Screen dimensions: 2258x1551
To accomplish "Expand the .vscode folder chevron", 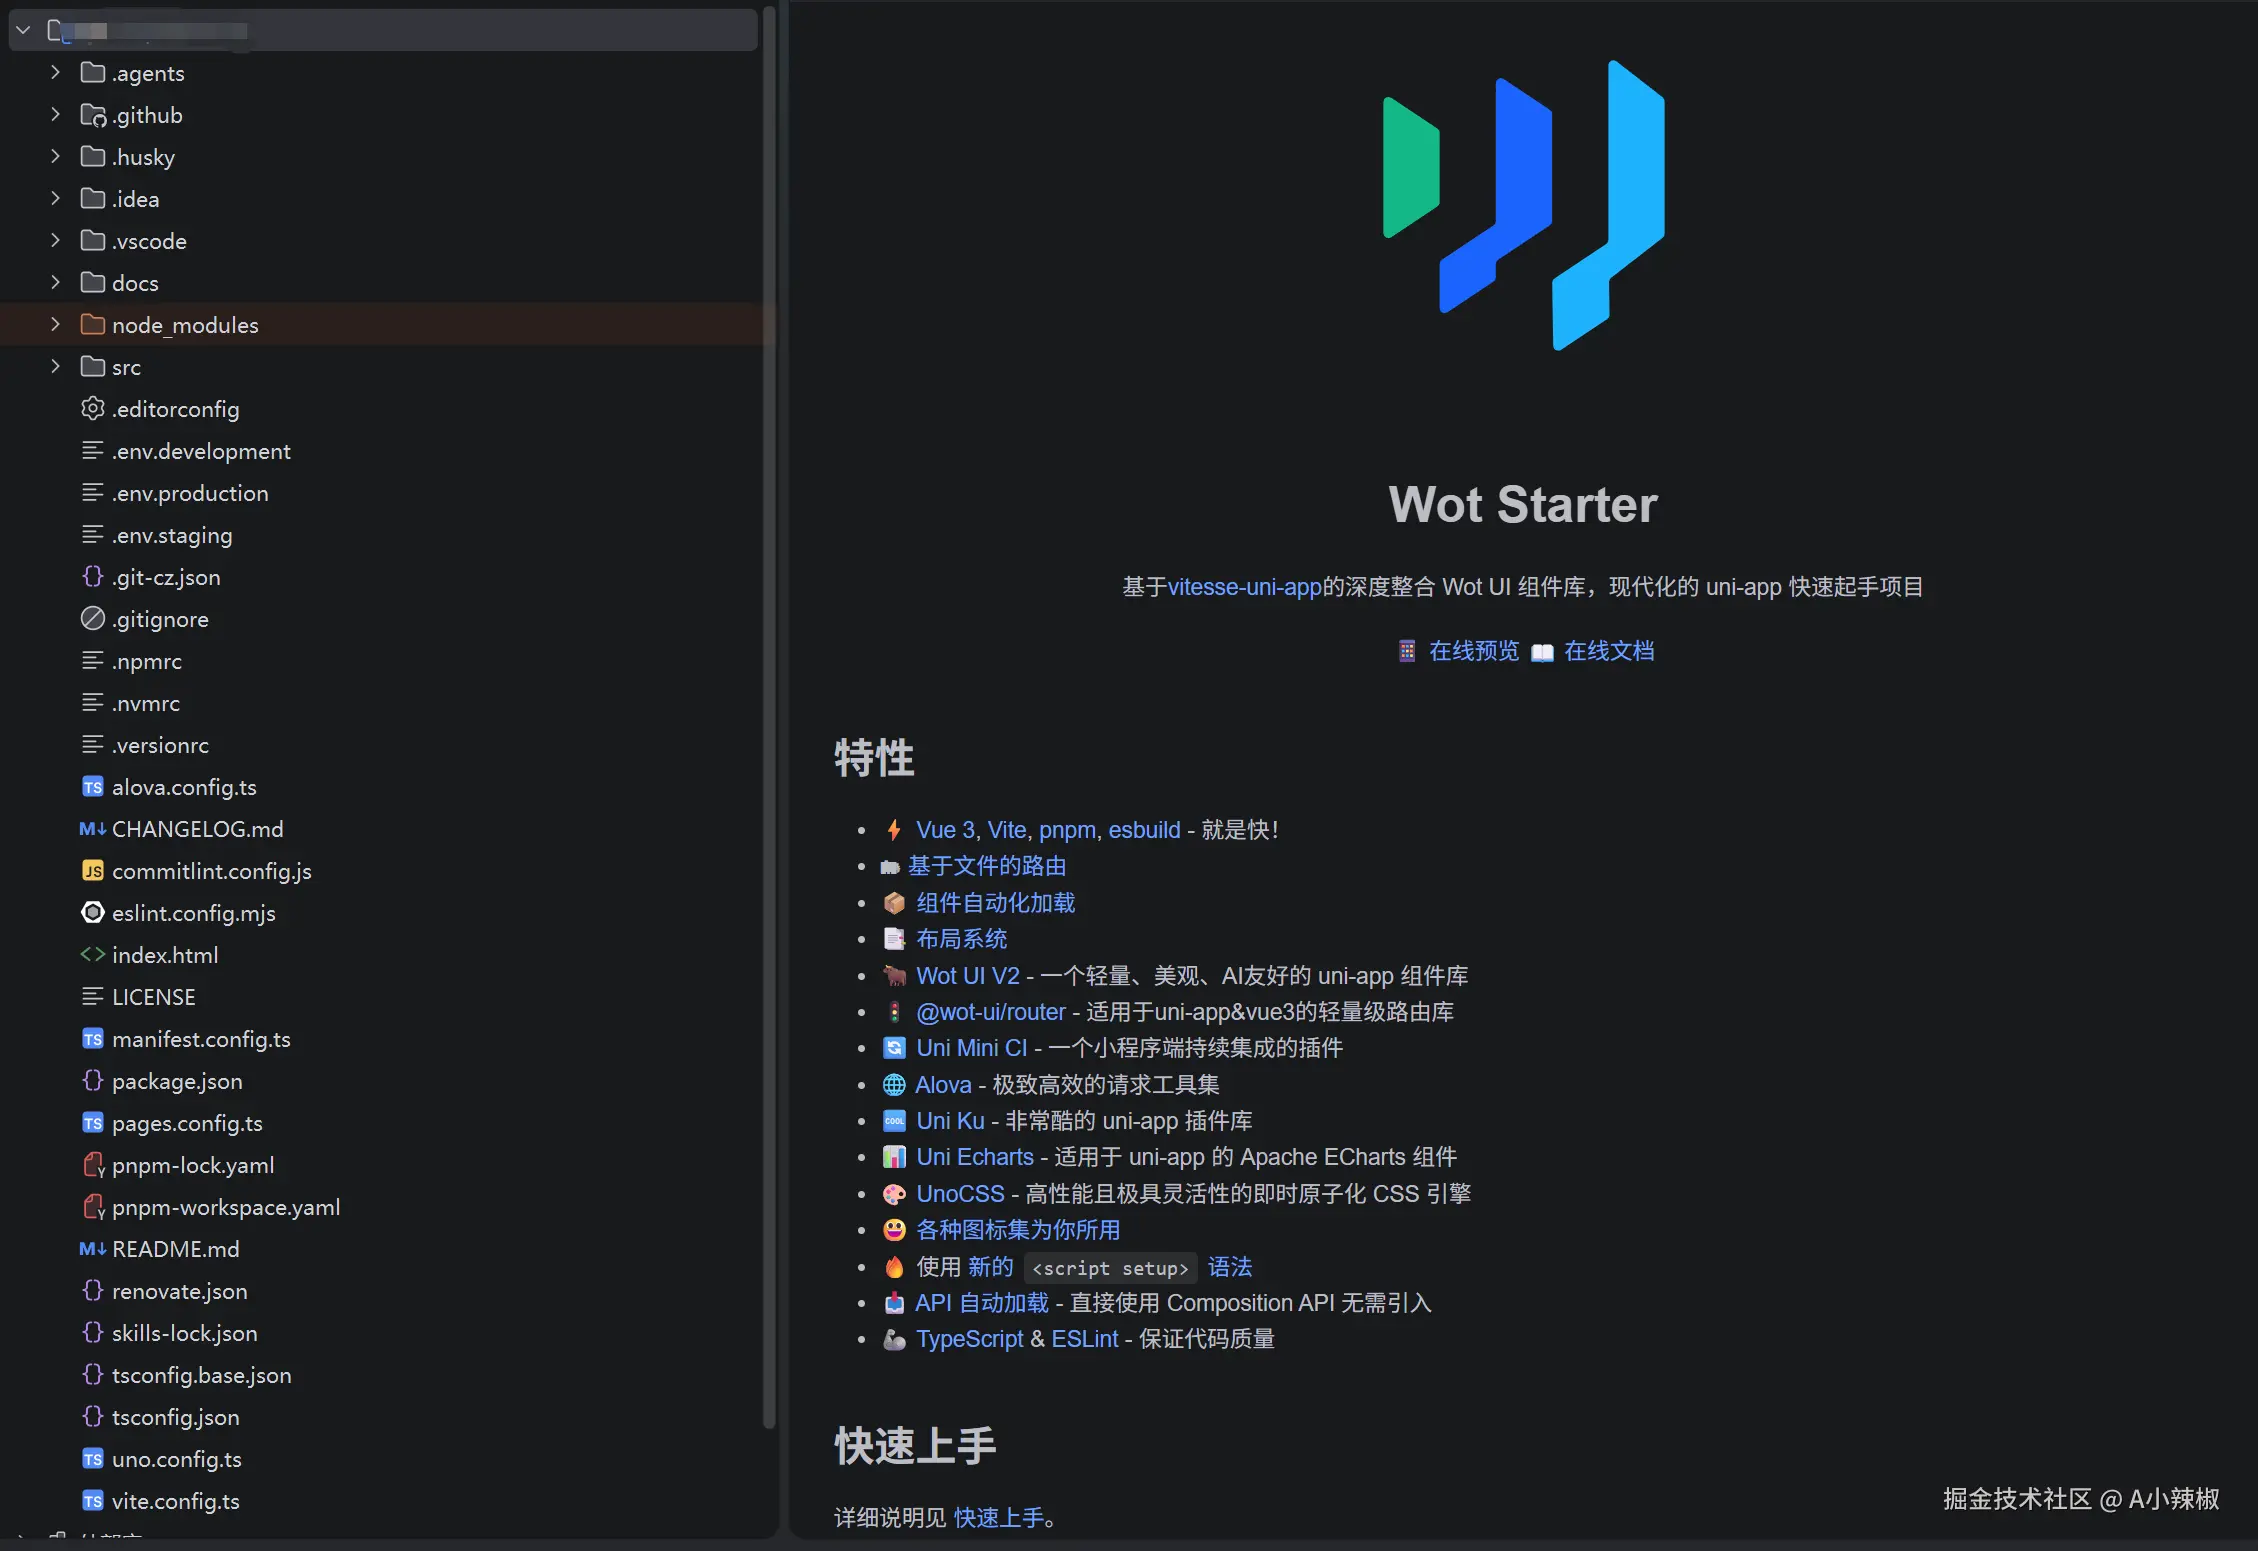I will click(x=55, y=241).
